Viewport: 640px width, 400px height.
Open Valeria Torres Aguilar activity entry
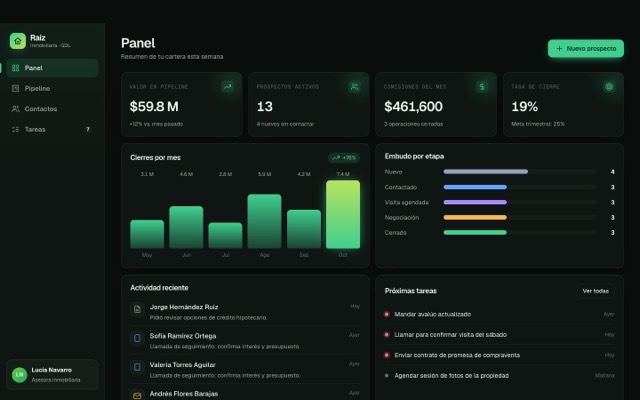click(x=245, y=370)
